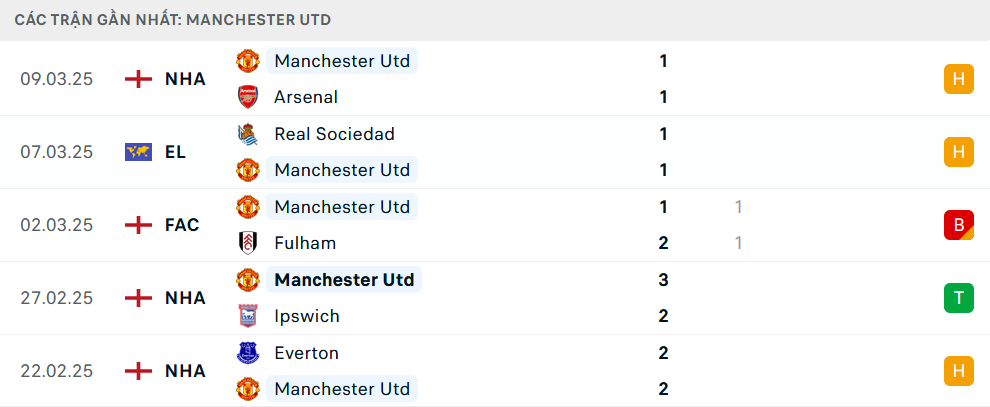Click England flag beside FAC
Image resolution: width=990 pixels, height=407 pixels.
pos(138,225)
